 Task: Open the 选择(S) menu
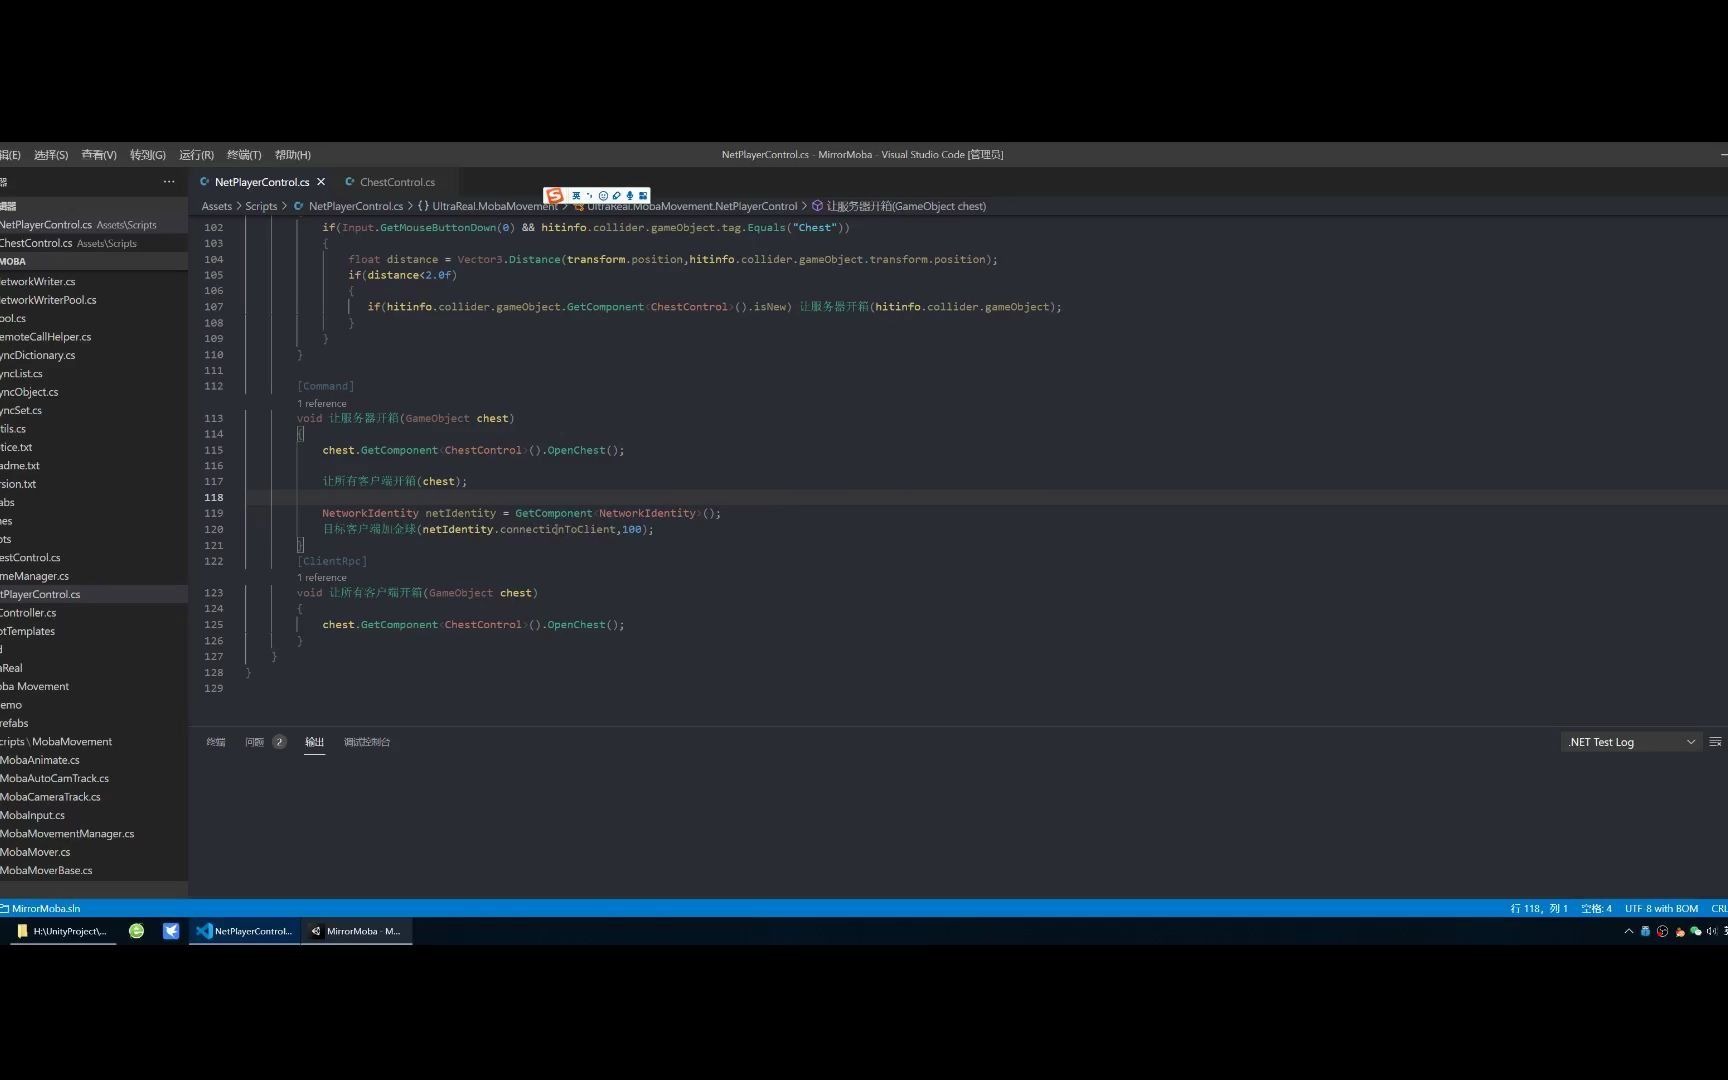(x=51, y=155)
